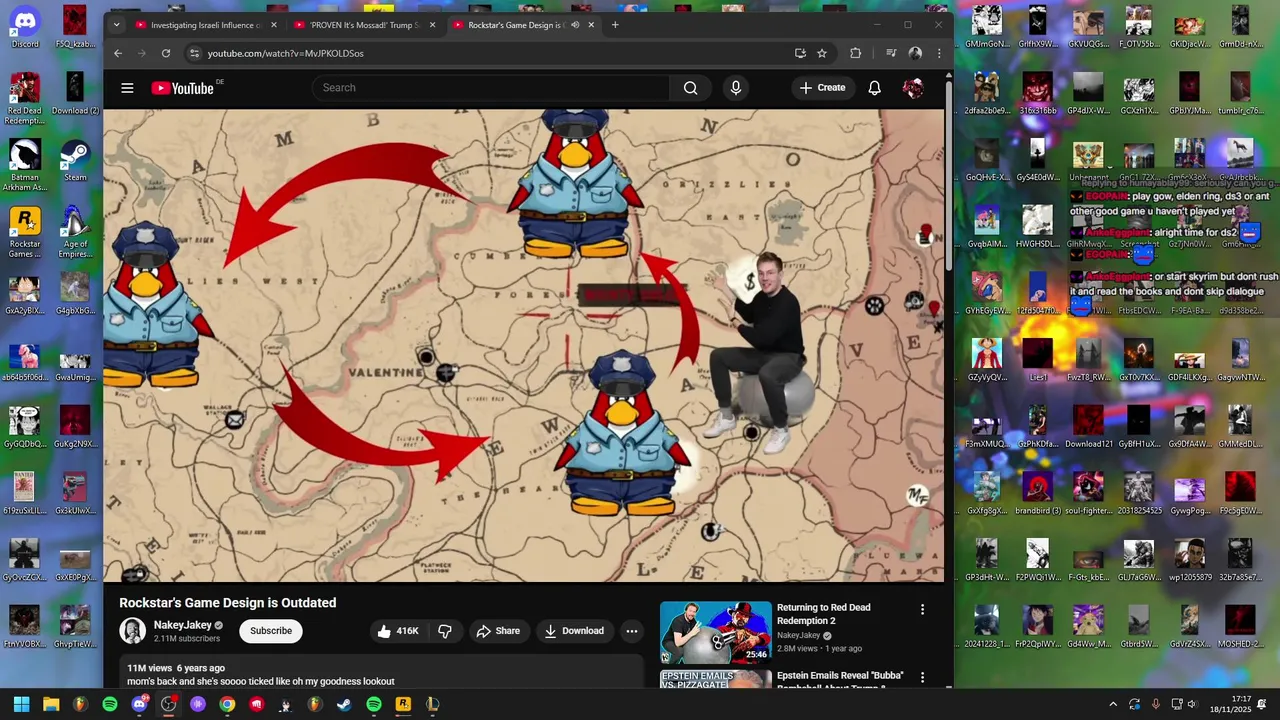Viewport: 1280px width, 720px height.
Task: Select Download (2) desktop file
Action: pyautogui.click(x=75, y=93)
